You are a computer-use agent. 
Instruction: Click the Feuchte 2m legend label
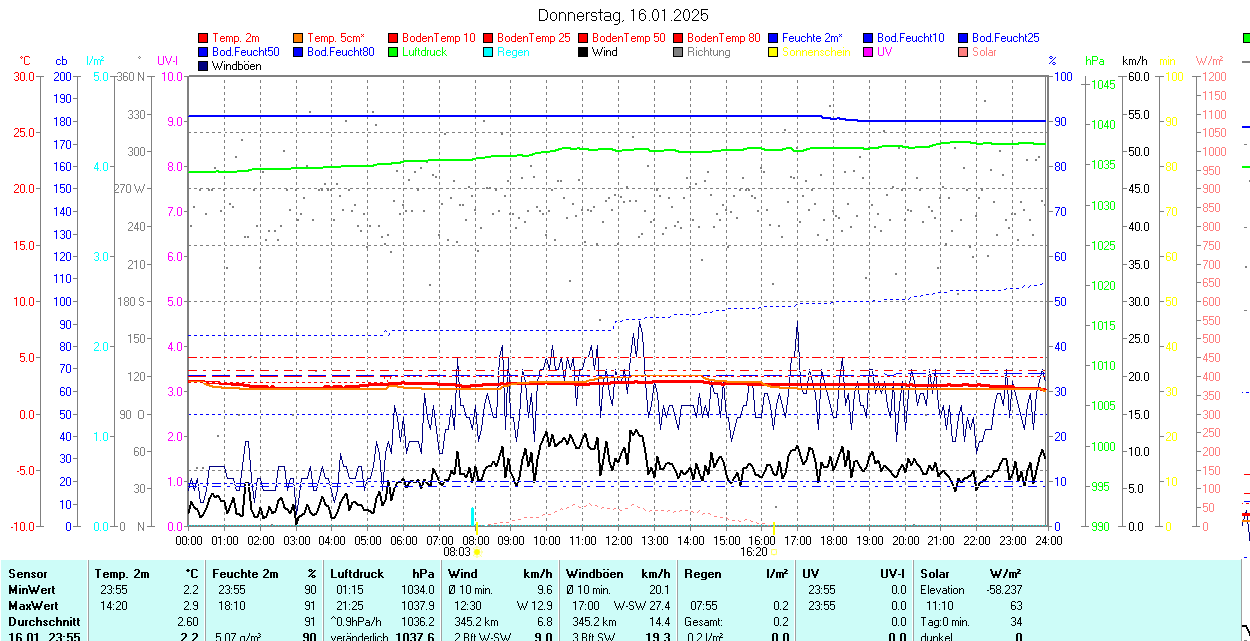click(812, 38)
